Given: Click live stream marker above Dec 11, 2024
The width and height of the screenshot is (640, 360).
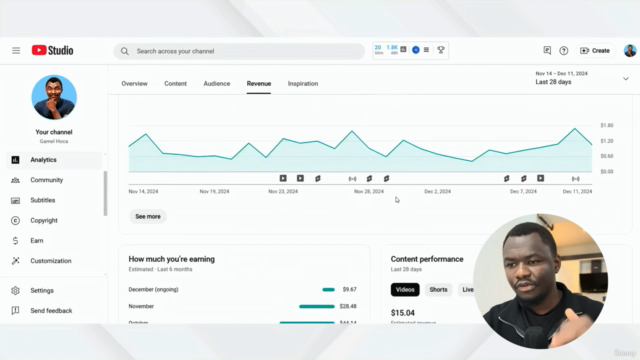Looking at the screenshot, I should click(x=576, y=179).
